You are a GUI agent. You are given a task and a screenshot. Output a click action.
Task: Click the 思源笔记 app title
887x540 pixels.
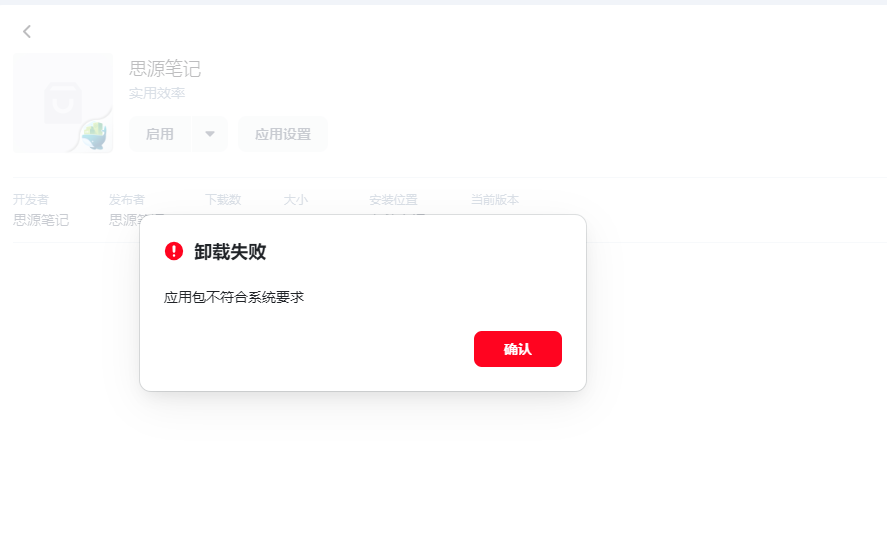coord(165,69)
